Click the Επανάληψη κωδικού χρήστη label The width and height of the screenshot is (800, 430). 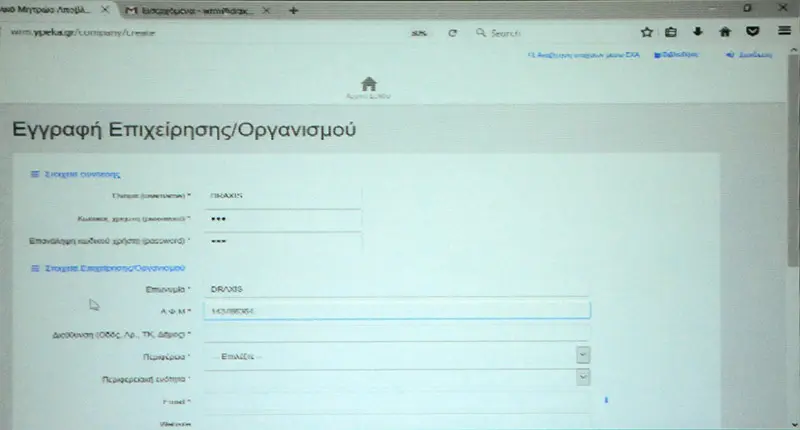[110, 241]
